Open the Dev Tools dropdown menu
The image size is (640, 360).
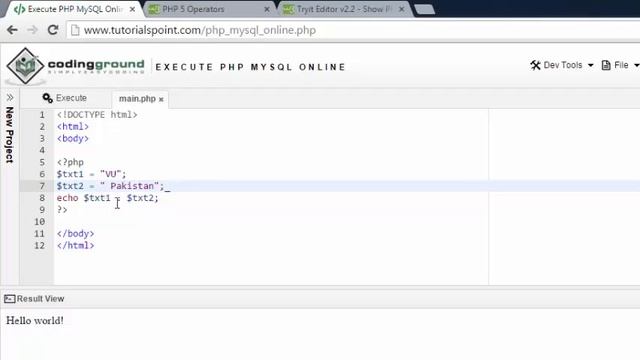[x=562, y=65]
